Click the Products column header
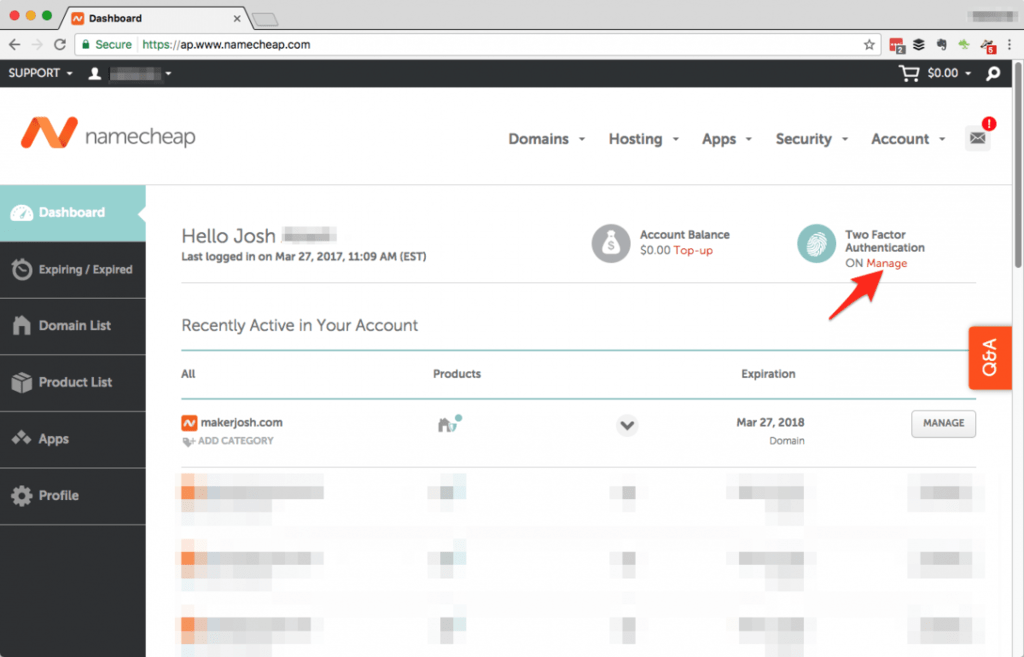1024x657 pixels. coord(456,374)
